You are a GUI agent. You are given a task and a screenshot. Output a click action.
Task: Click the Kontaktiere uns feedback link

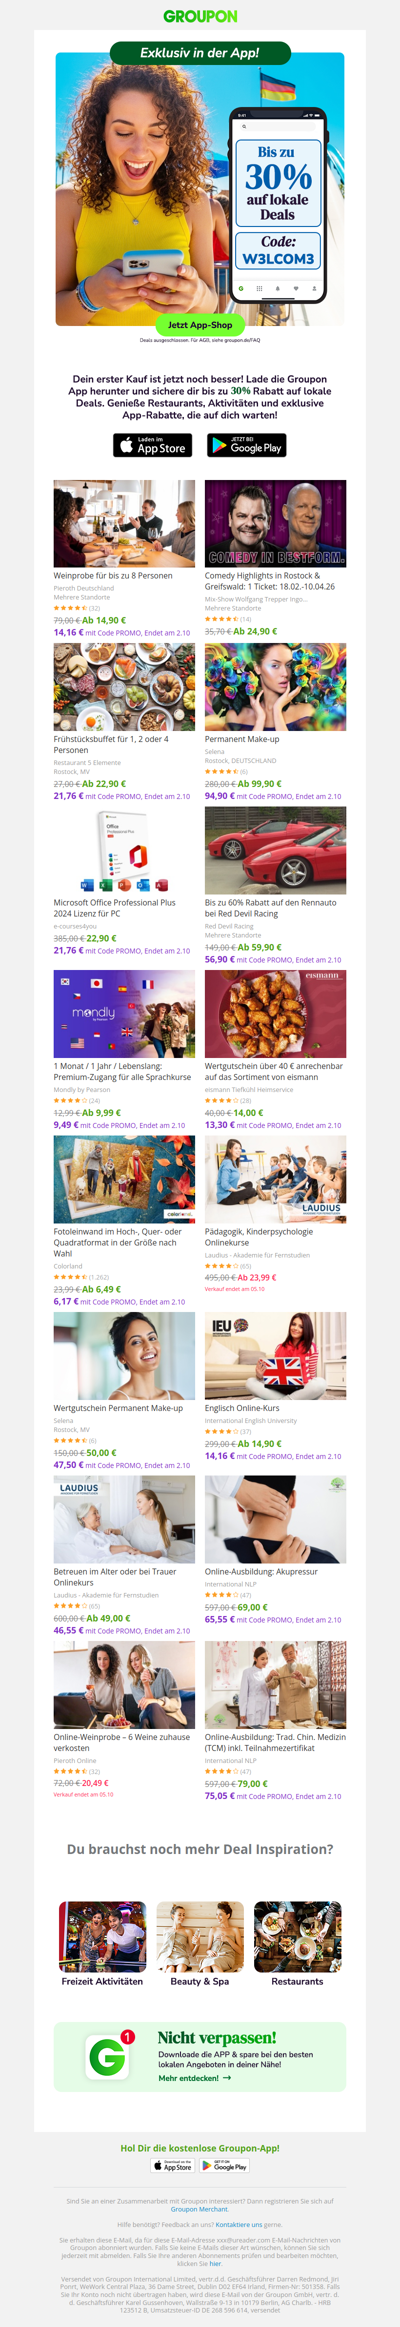[239, 2225]
